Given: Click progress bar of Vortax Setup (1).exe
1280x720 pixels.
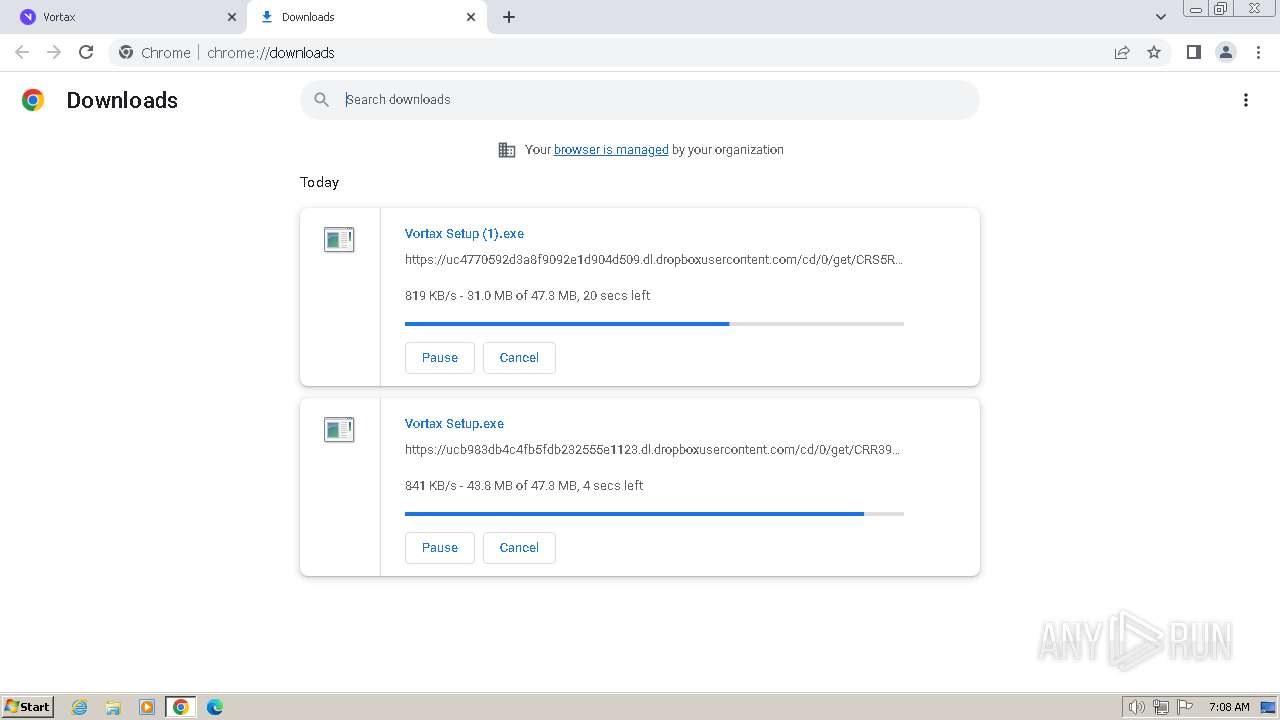Looking at the screenshot, I should click(654, 324).
